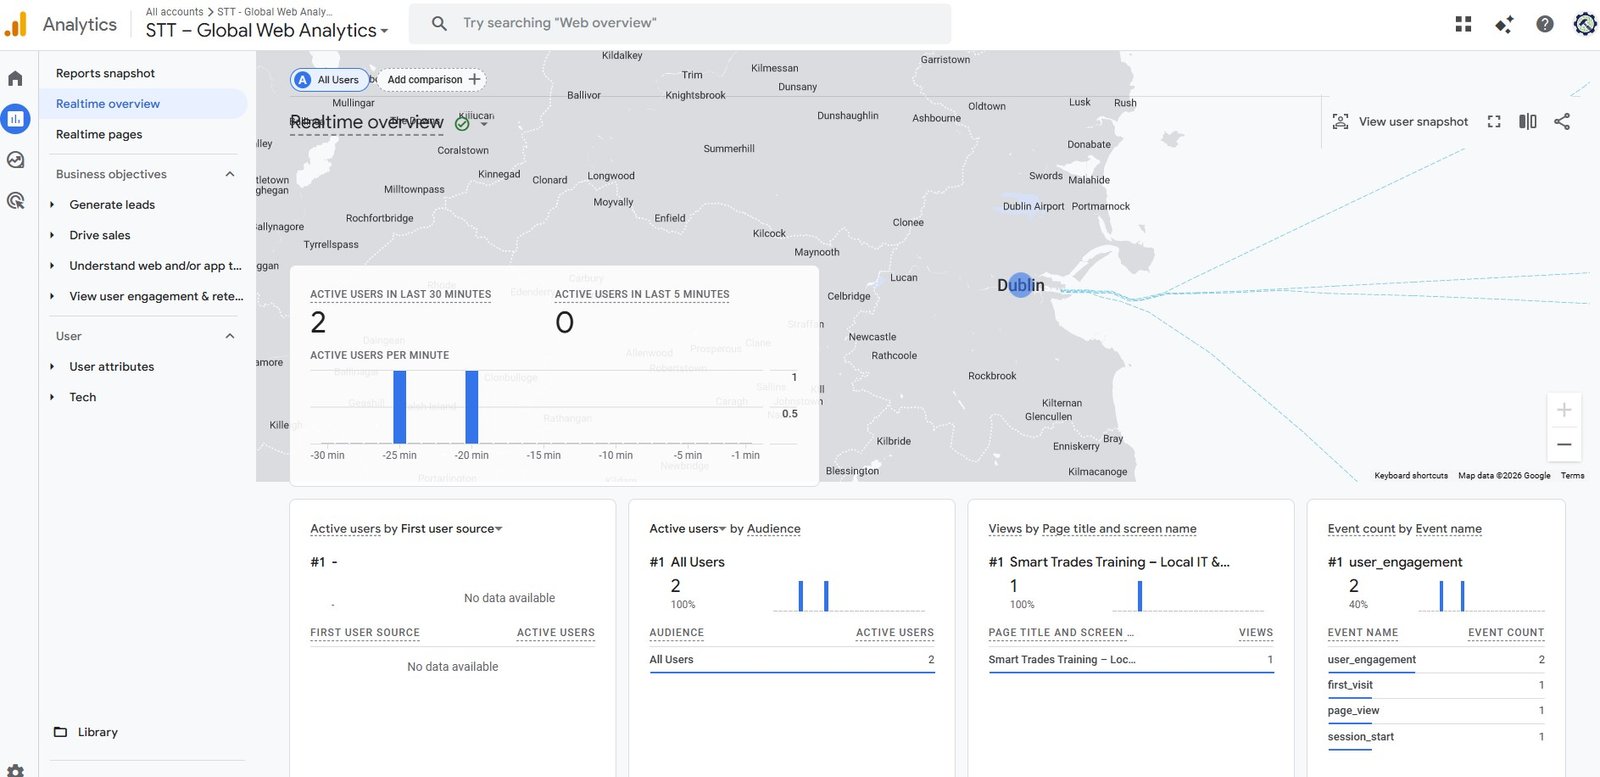Open the Home icon in left rail
The width and height of the screenshot is (1600, 777).
[x=15, y=78]
